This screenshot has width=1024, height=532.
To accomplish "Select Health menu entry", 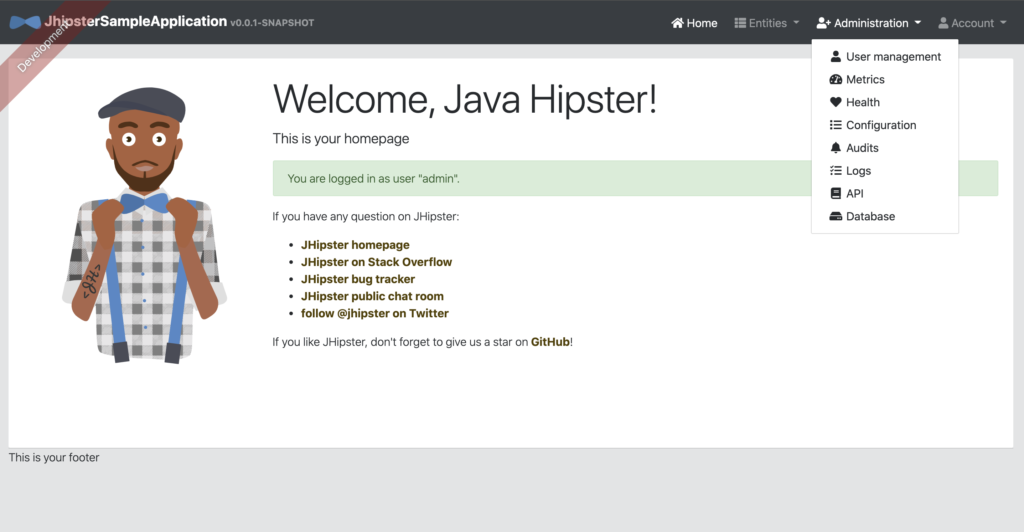I will tap(885, 102).
